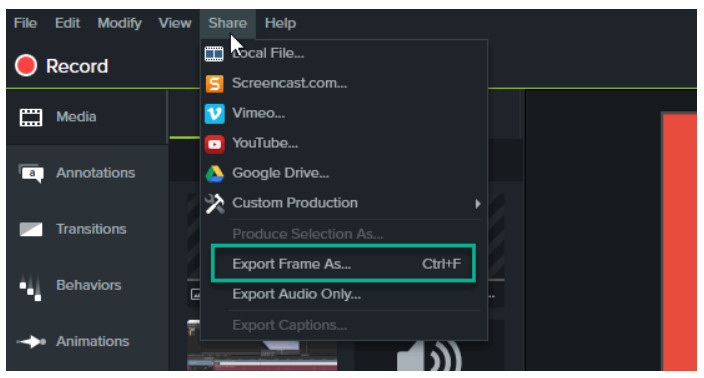Select the audio speaker clip thumbnail
The image size is (704, 378).
click(x=429, y=356)
